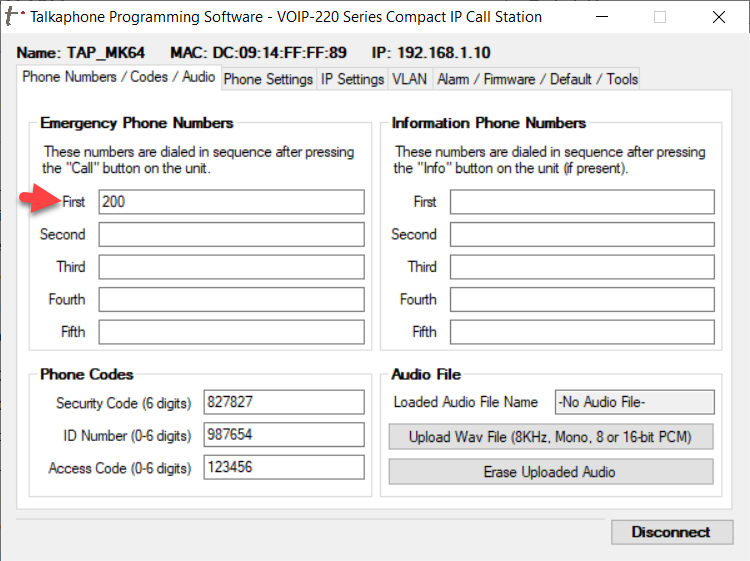Click the Disconnect button
This screenshot has height=561, width=750.
[672, 532]
